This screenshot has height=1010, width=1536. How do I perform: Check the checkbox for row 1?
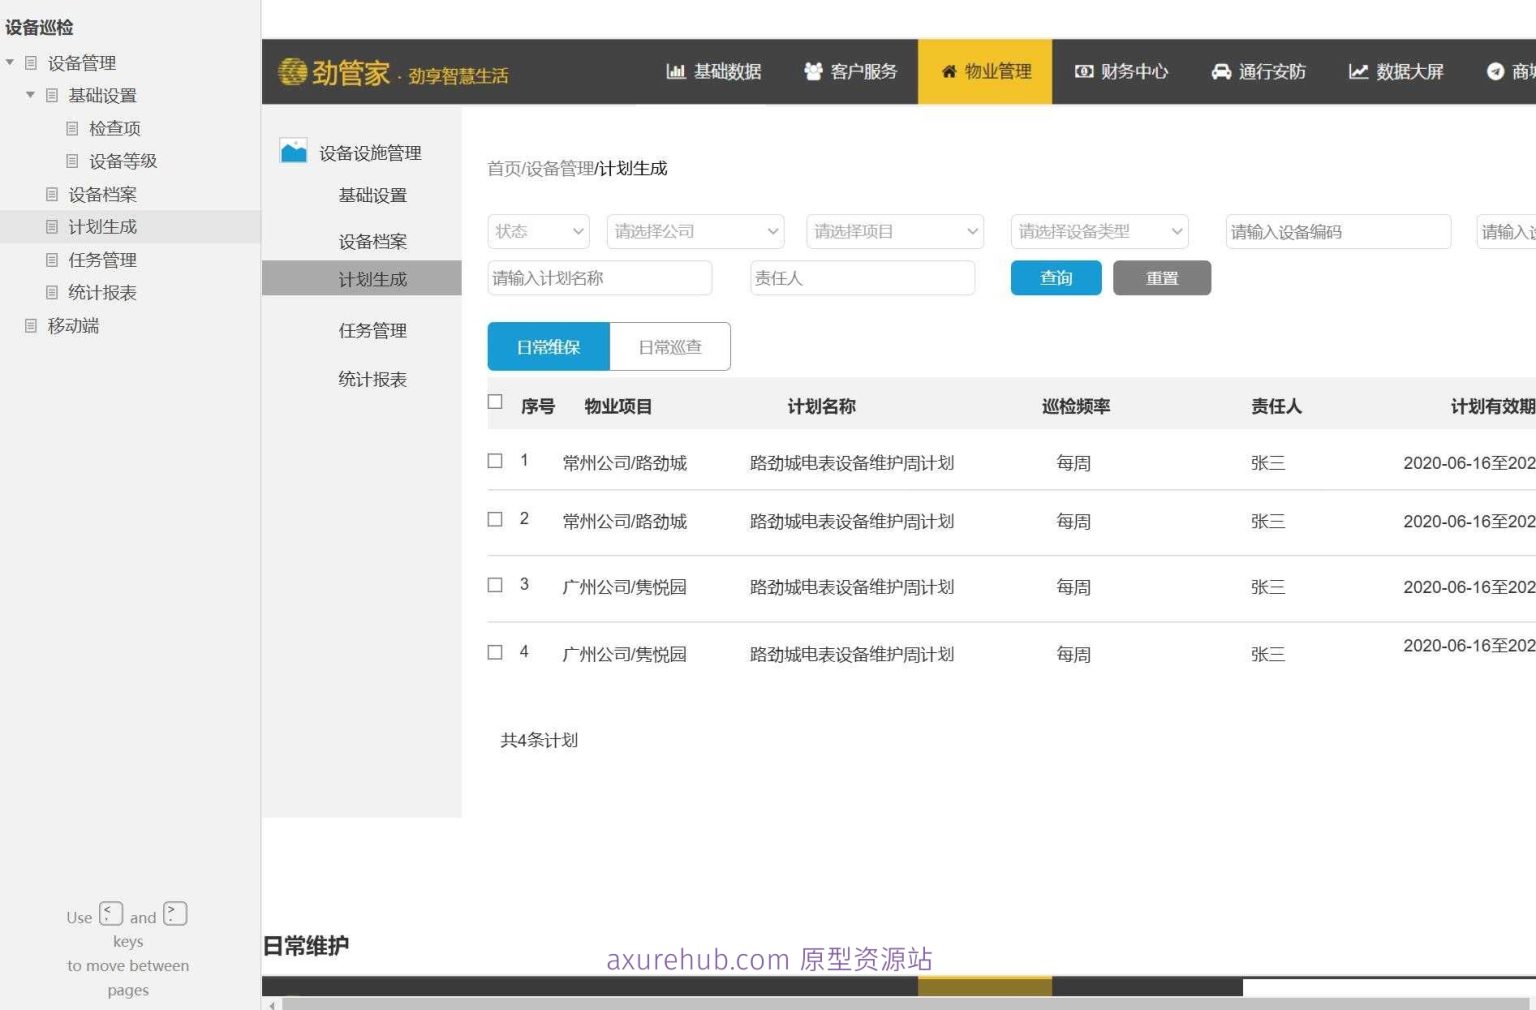click(x=495, y=461)
